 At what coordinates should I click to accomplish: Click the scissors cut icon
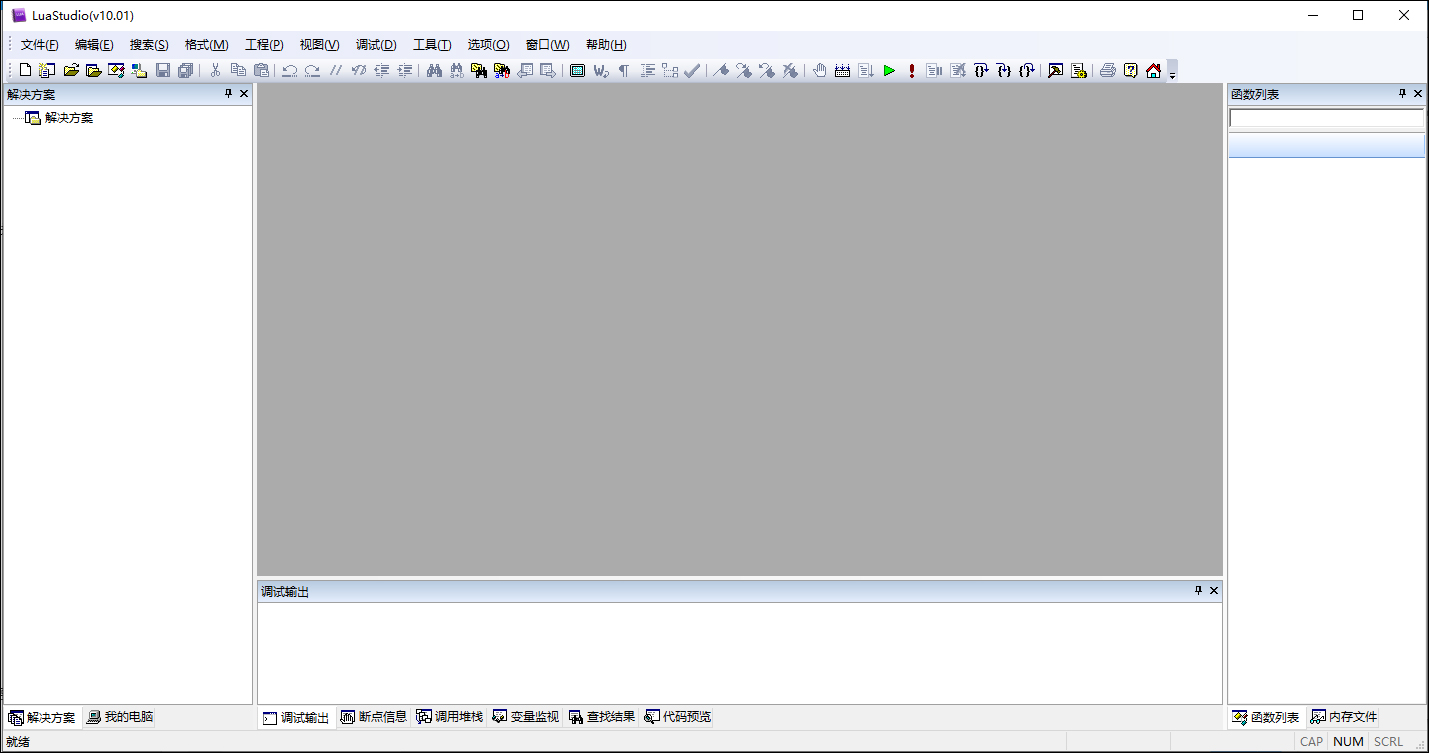(x=215, y=70)
